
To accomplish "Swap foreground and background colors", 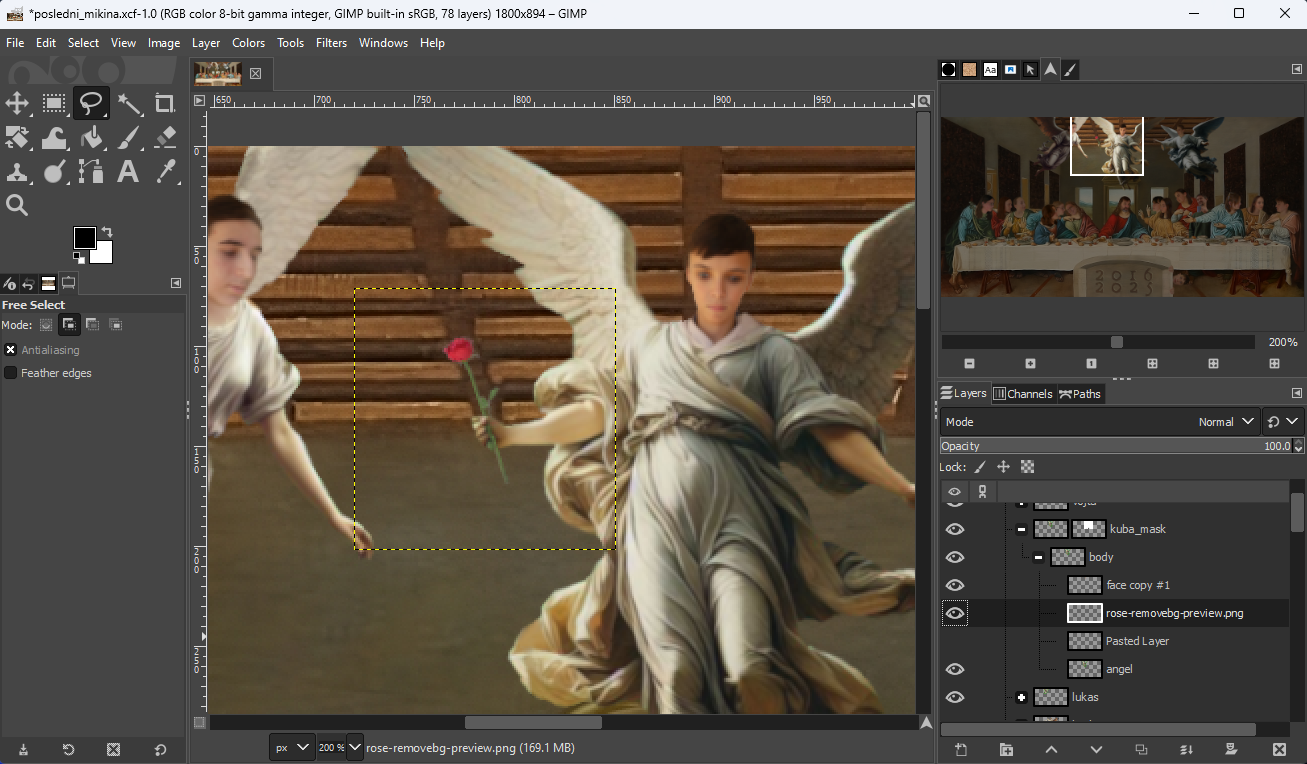I will (x=107, y=232).
